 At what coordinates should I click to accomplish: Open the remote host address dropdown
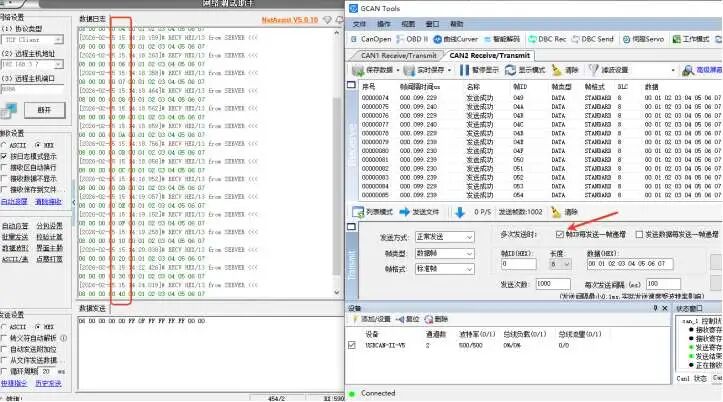(58, 65)
